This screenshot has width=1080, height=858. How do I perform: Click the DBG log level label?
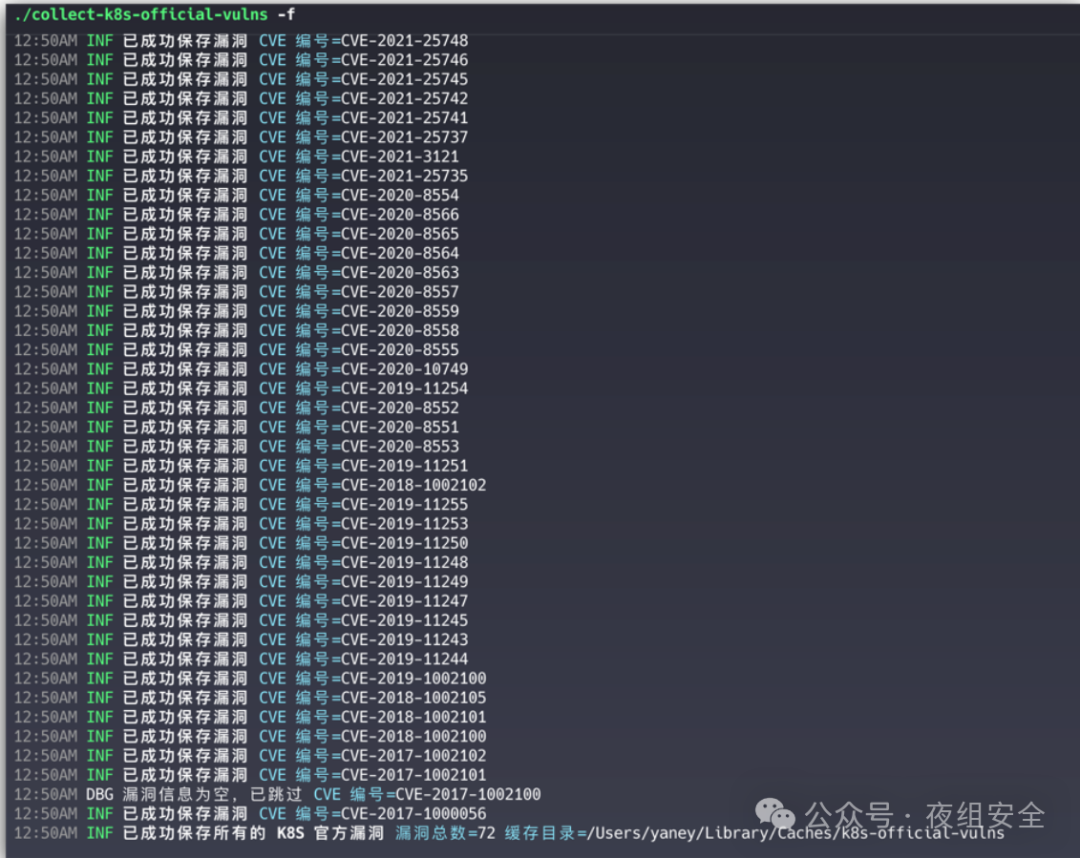100,794
